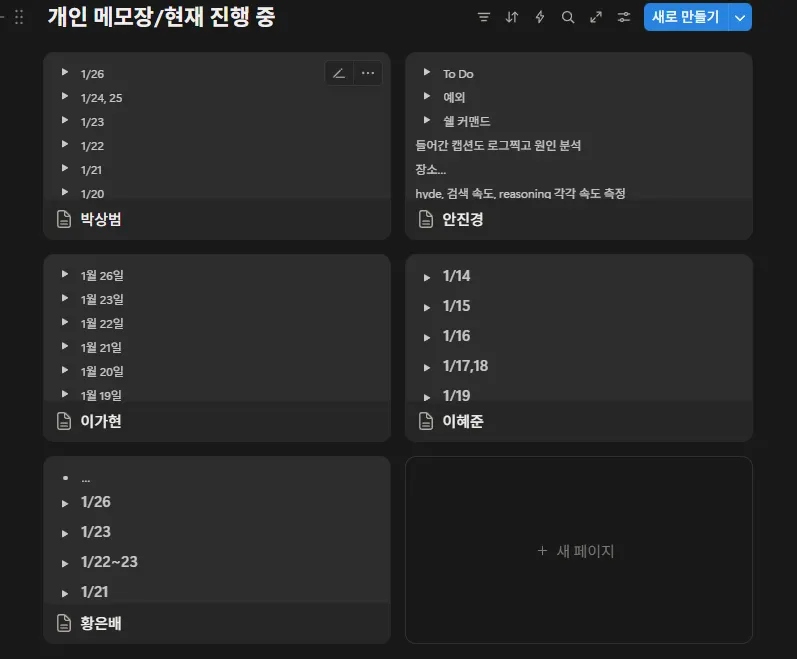Open the 이혜준 page card title
Viewport: 797px width, 659px height.
coord(463,421)
